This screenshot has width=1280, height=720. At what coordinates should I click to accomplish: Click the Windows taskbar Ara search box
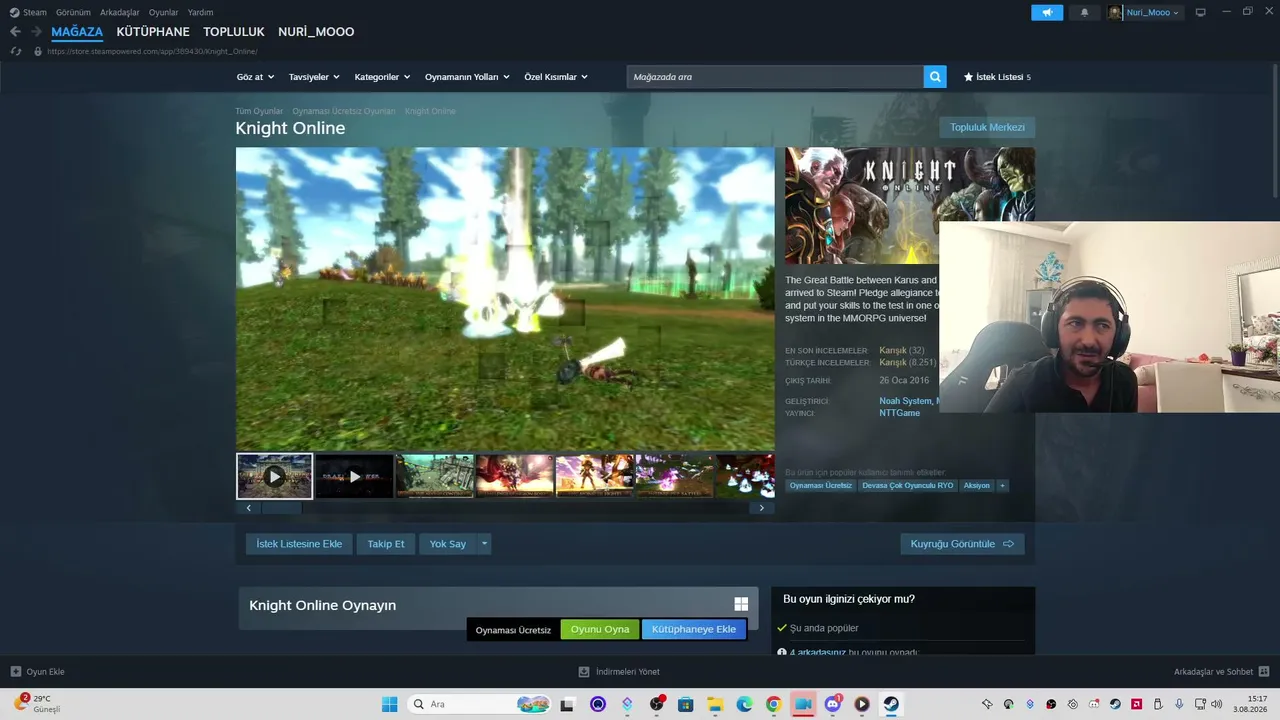[480, 704]
